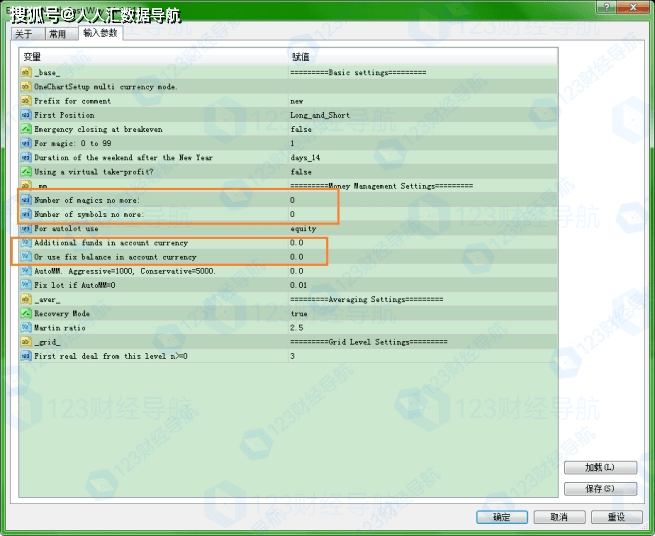Select the 'First Position' variable name
Image resolution: width=655 pixels, height=536 pixels.
tap(64, 115)
